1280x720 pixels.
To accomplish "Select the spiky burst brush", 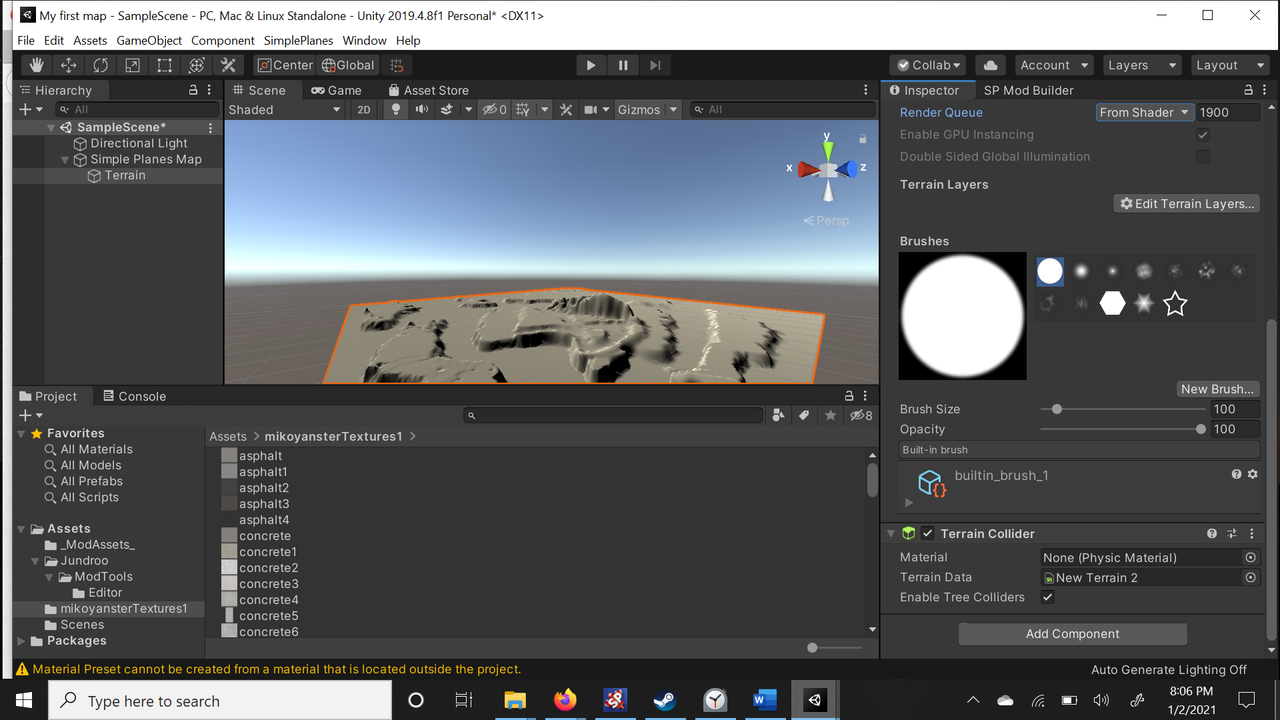I will click(x=1144, y=303).
